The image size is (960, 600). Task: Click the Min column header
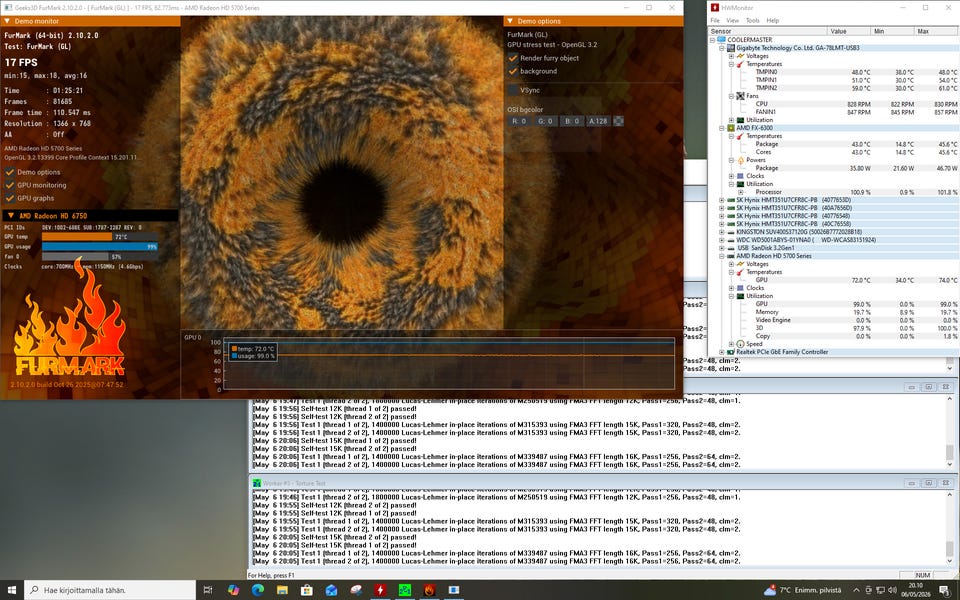pyautogui.click(x=893, y=31)
